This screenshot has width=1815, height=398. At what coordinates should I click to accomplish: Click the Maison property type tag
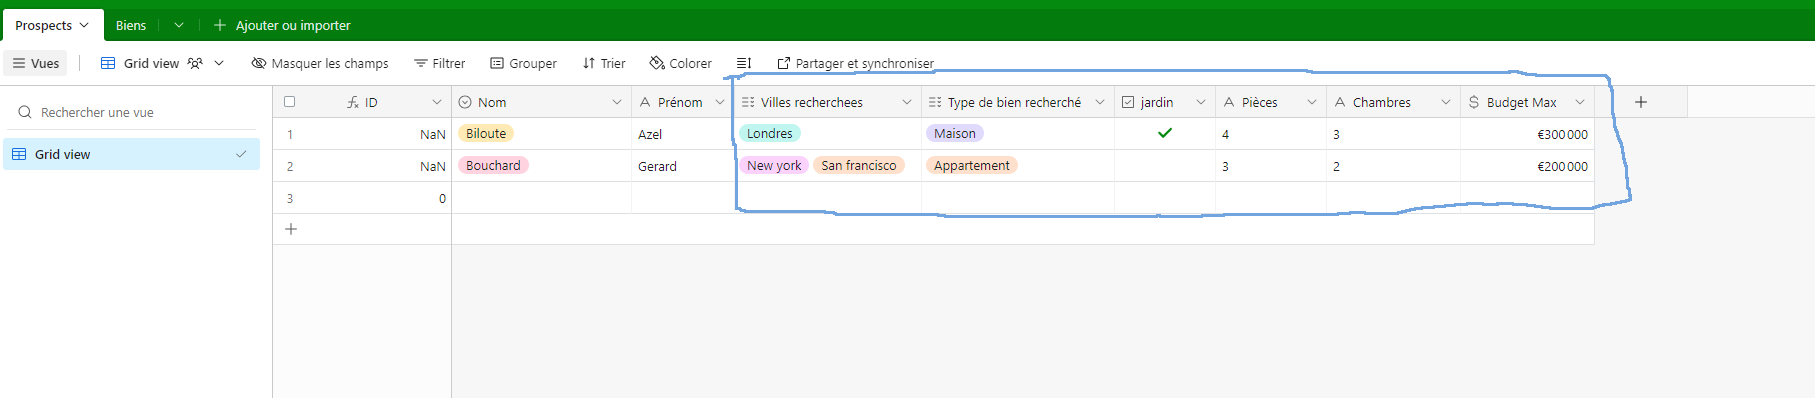click(955, 133)
